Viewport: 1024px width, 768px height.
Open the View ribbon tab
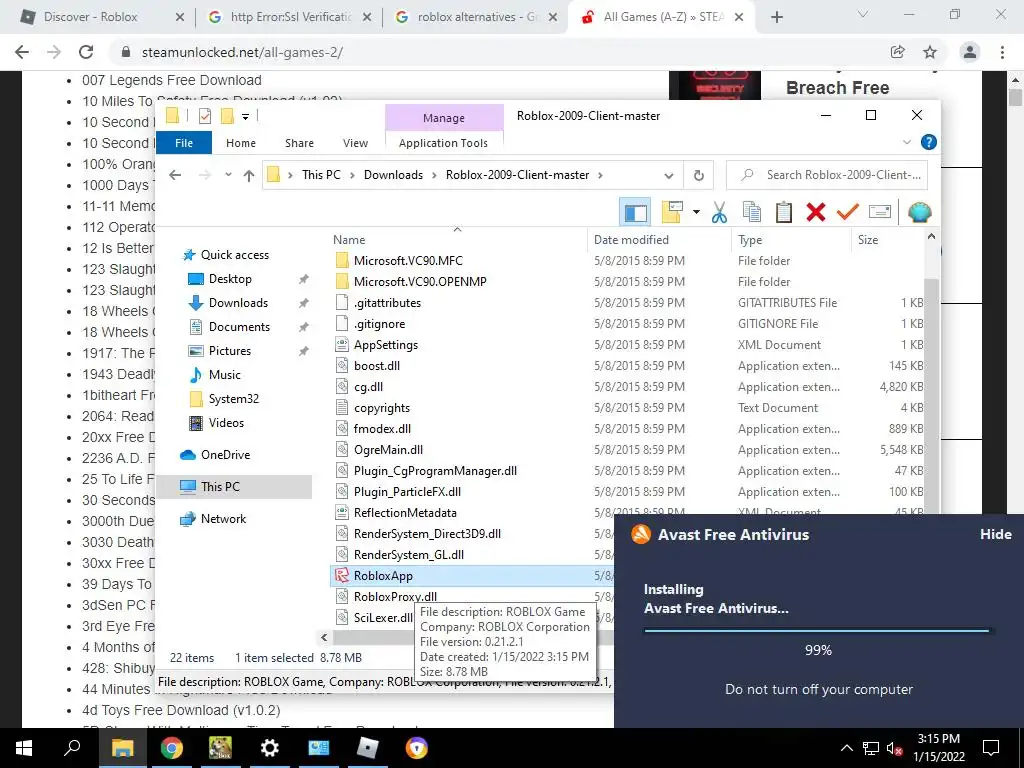355,143
